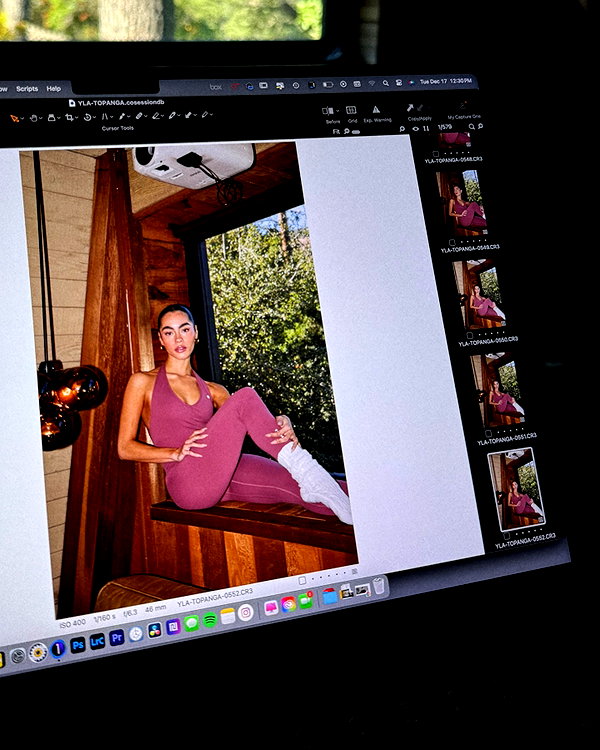
Task: Click the Box icon in menu bar
Action: pyautogui.click(x=216, y=87)
